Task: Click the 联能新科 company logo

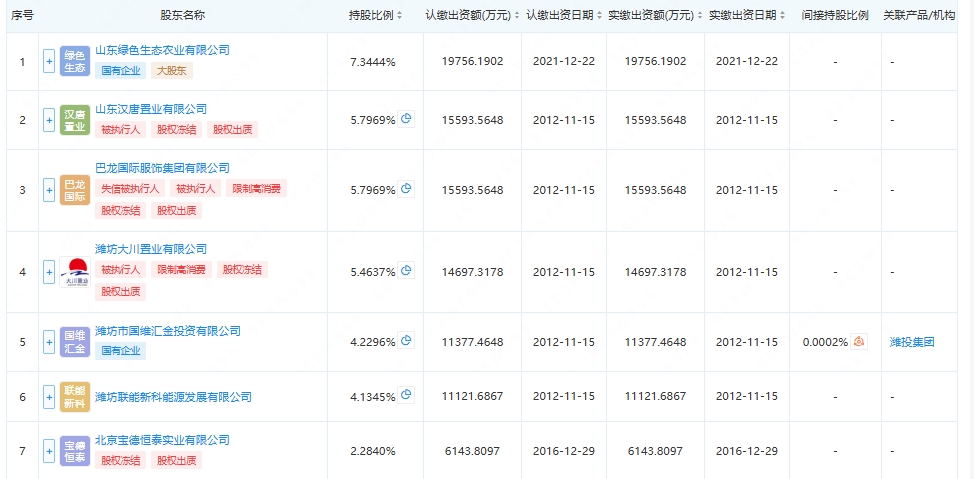Action: (75, 396)
